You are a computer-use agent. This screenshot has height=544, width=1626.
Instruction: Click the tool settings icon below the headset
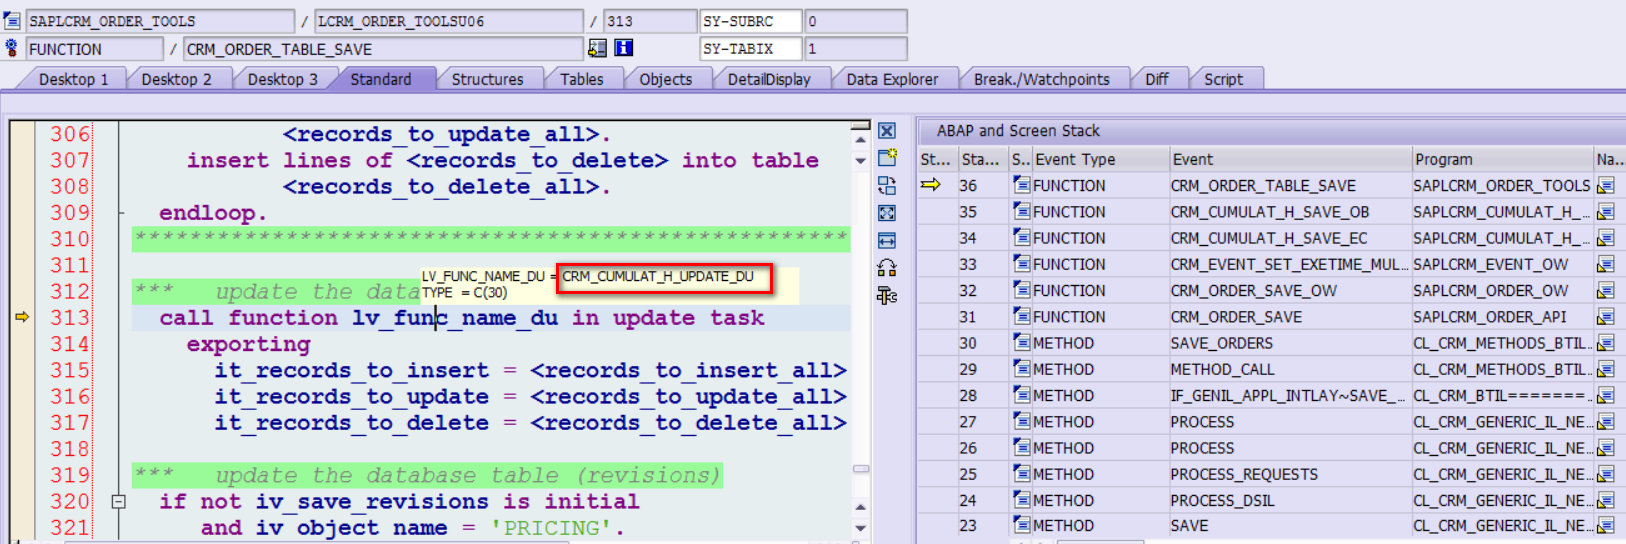click(x=887, y=295)
